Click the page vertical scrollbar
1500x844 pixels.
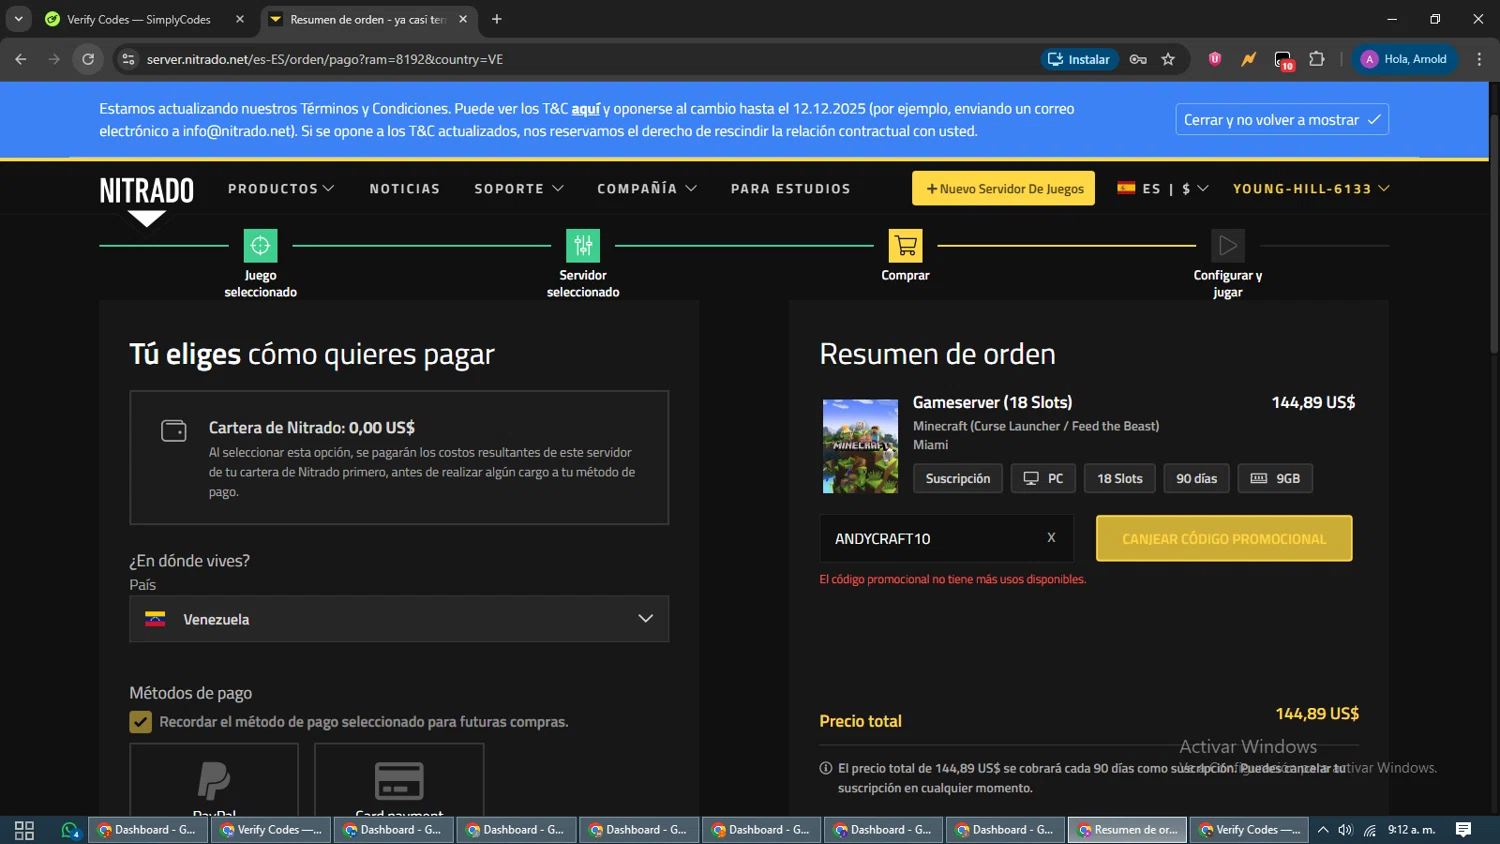pyautogui.click(x=1494, y=232)
